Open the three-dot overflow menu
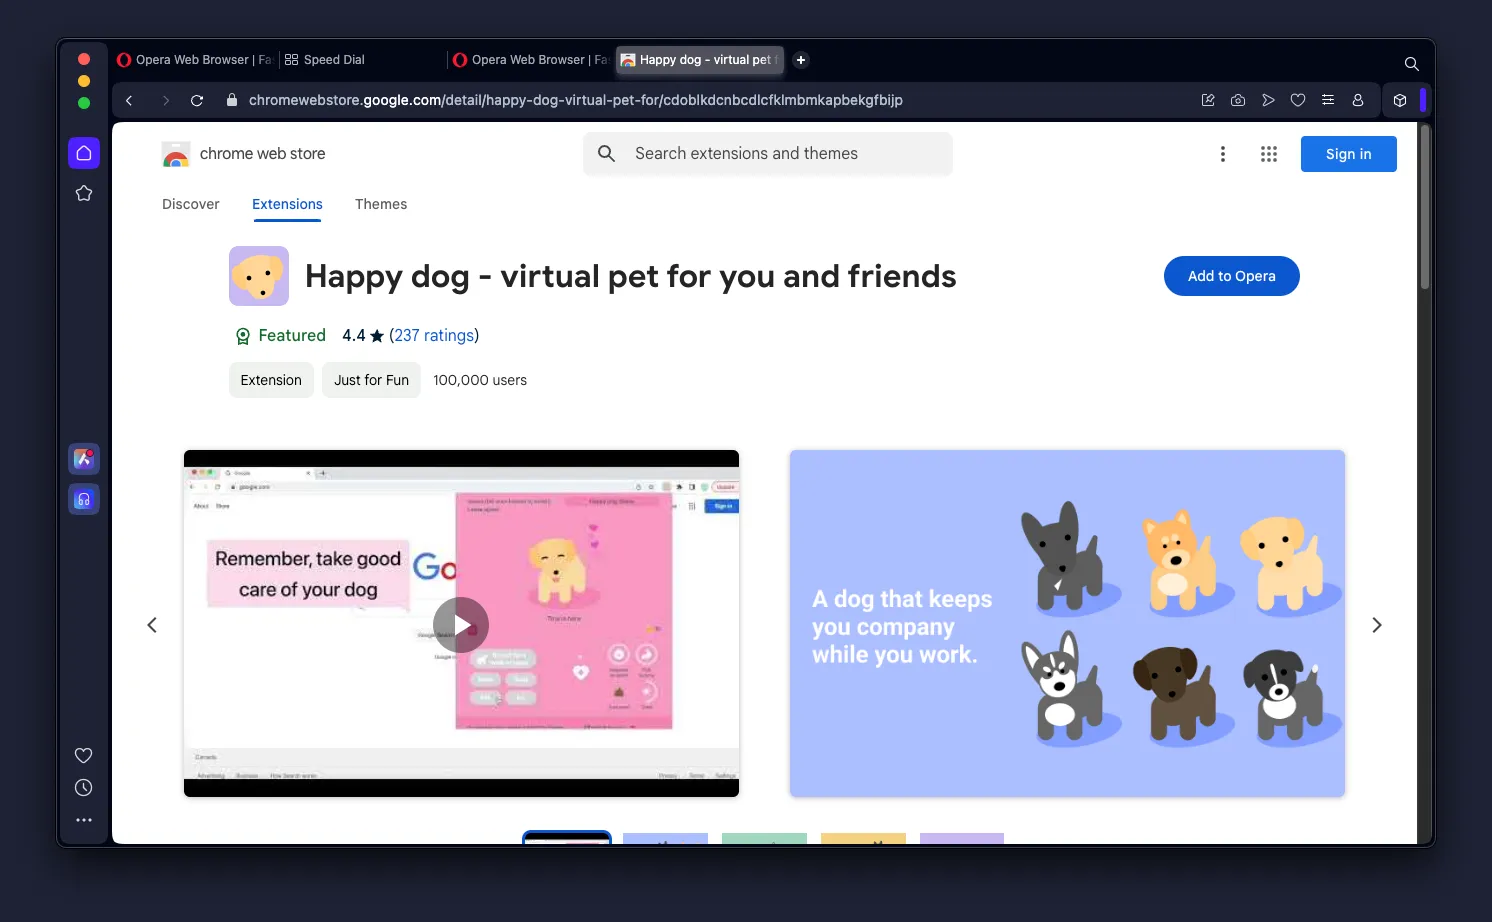 coord(1223,153)
